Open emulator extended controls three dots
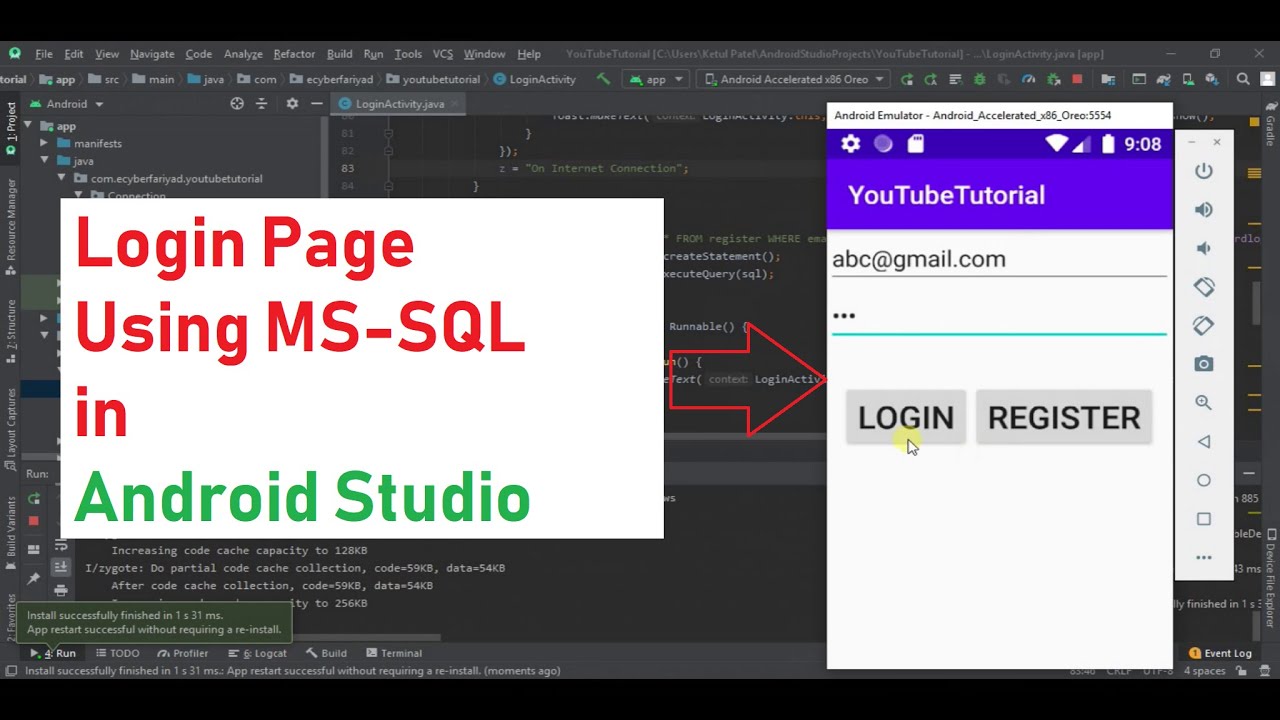The image size is (1280, 720). (x=1204, y=558)
